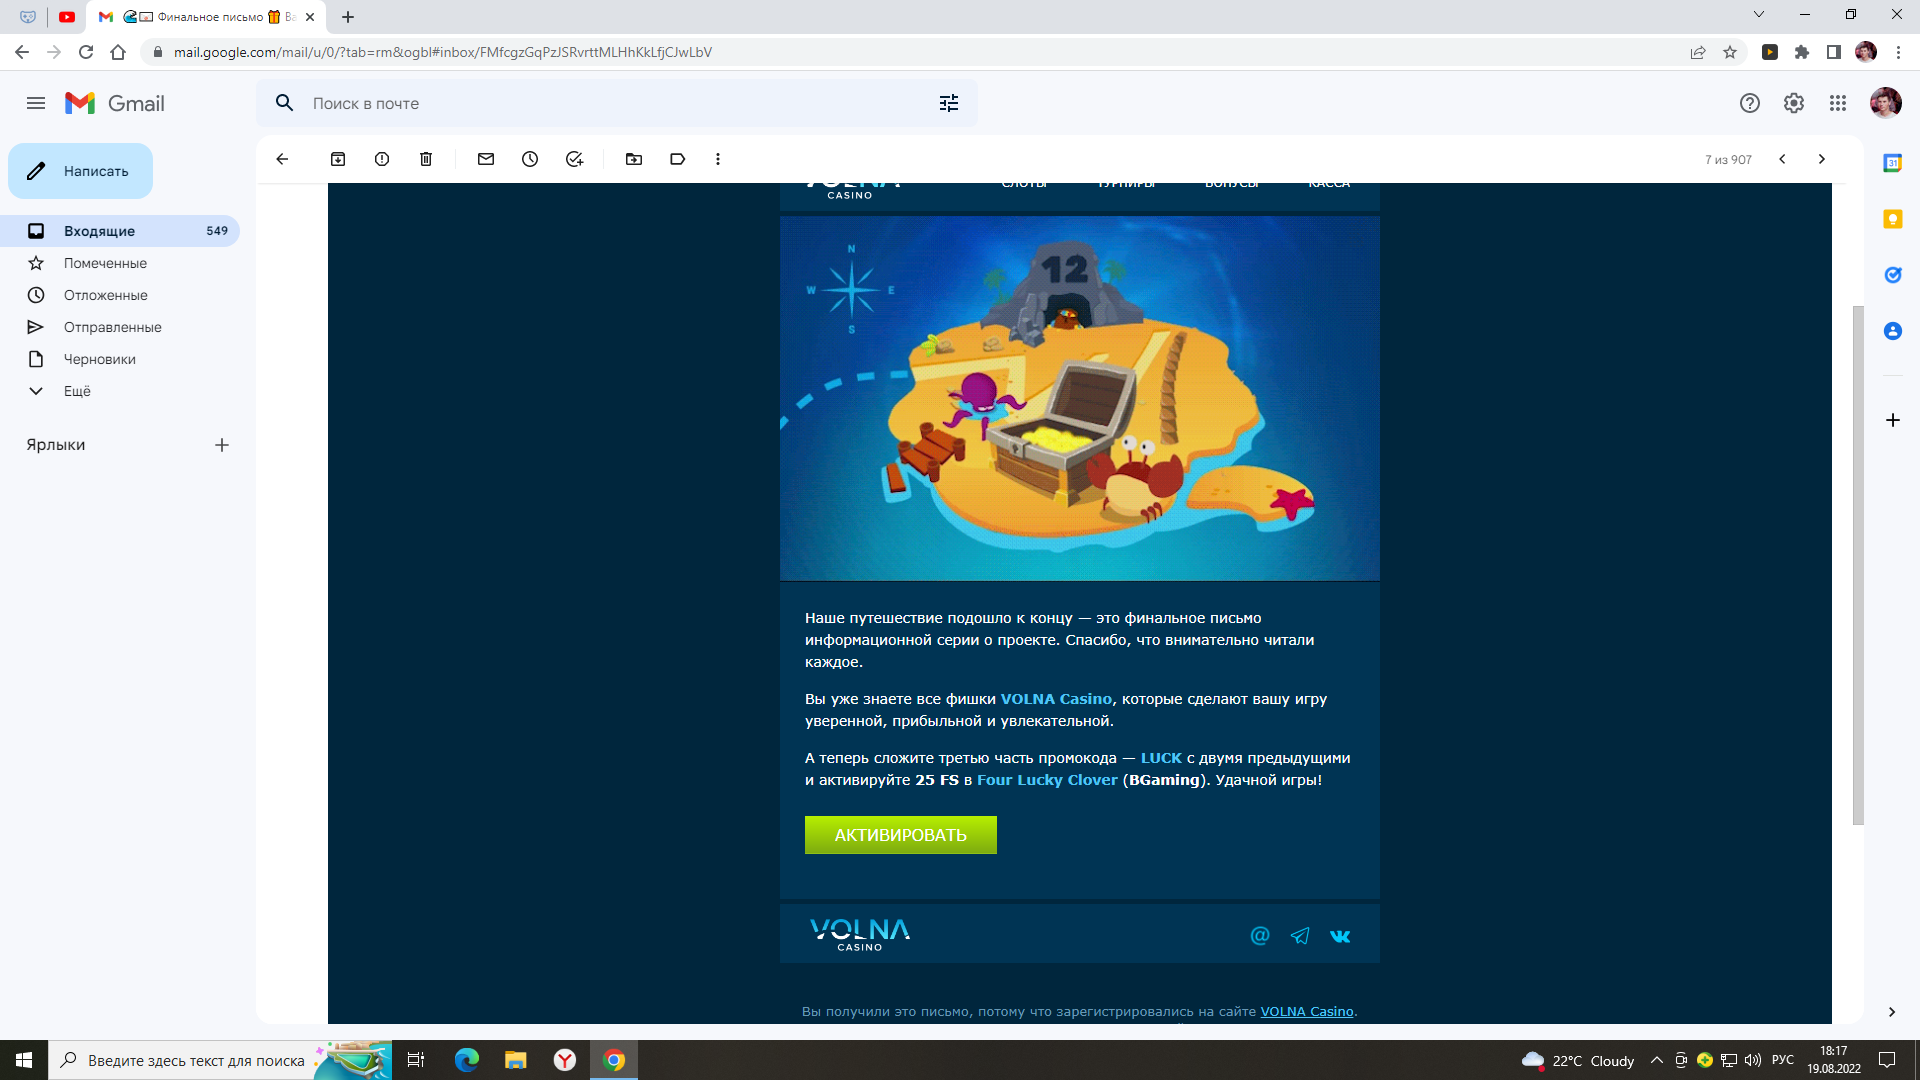Go to the older email (right chevron)
The width and height of the screenshot is (1920, 1080).
click(x=1822, y=159)
